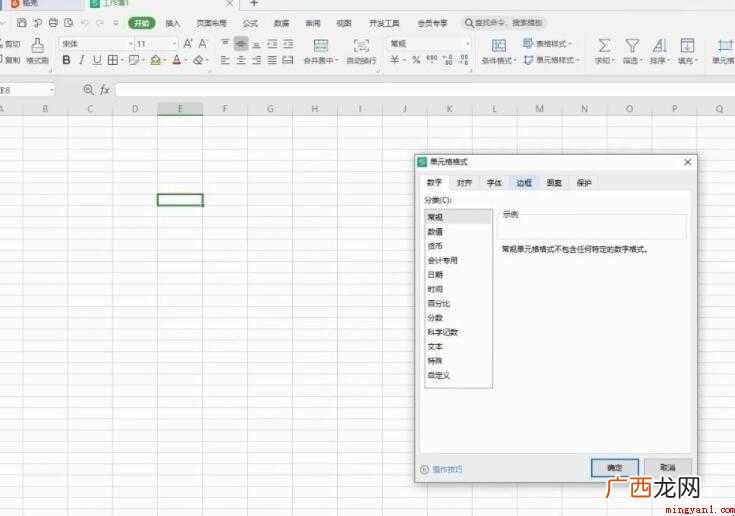Click the align text right icon
Image resolution: width=735 pixels, height=516 pixels.
click(x=256, y=60)
